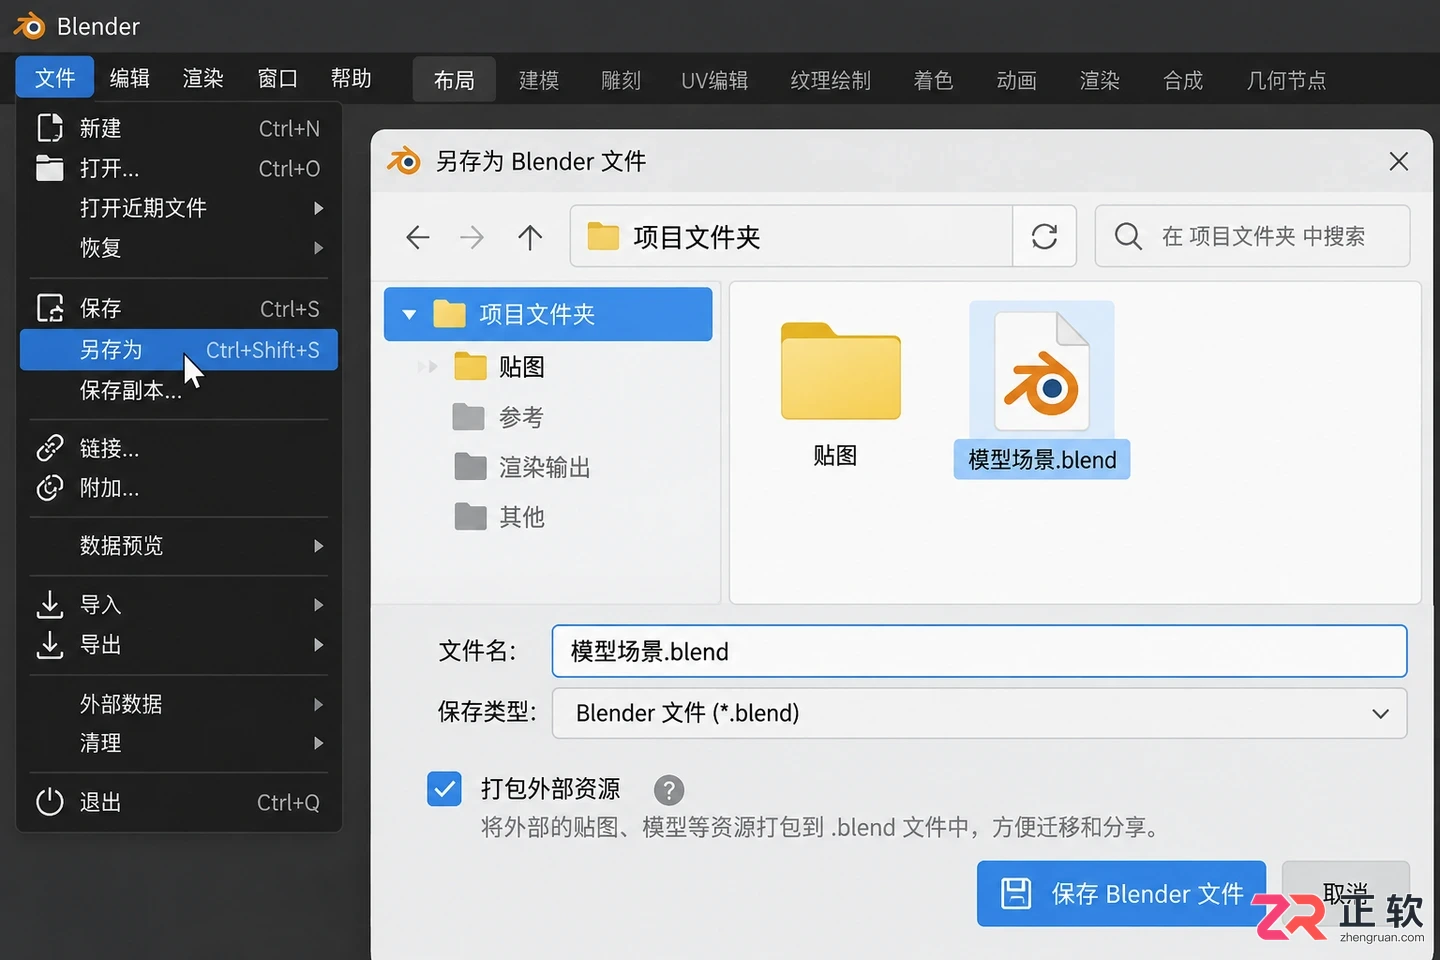Refresh the folder listing
This screenshot has height=960, width=1440.
(1044, 236)
